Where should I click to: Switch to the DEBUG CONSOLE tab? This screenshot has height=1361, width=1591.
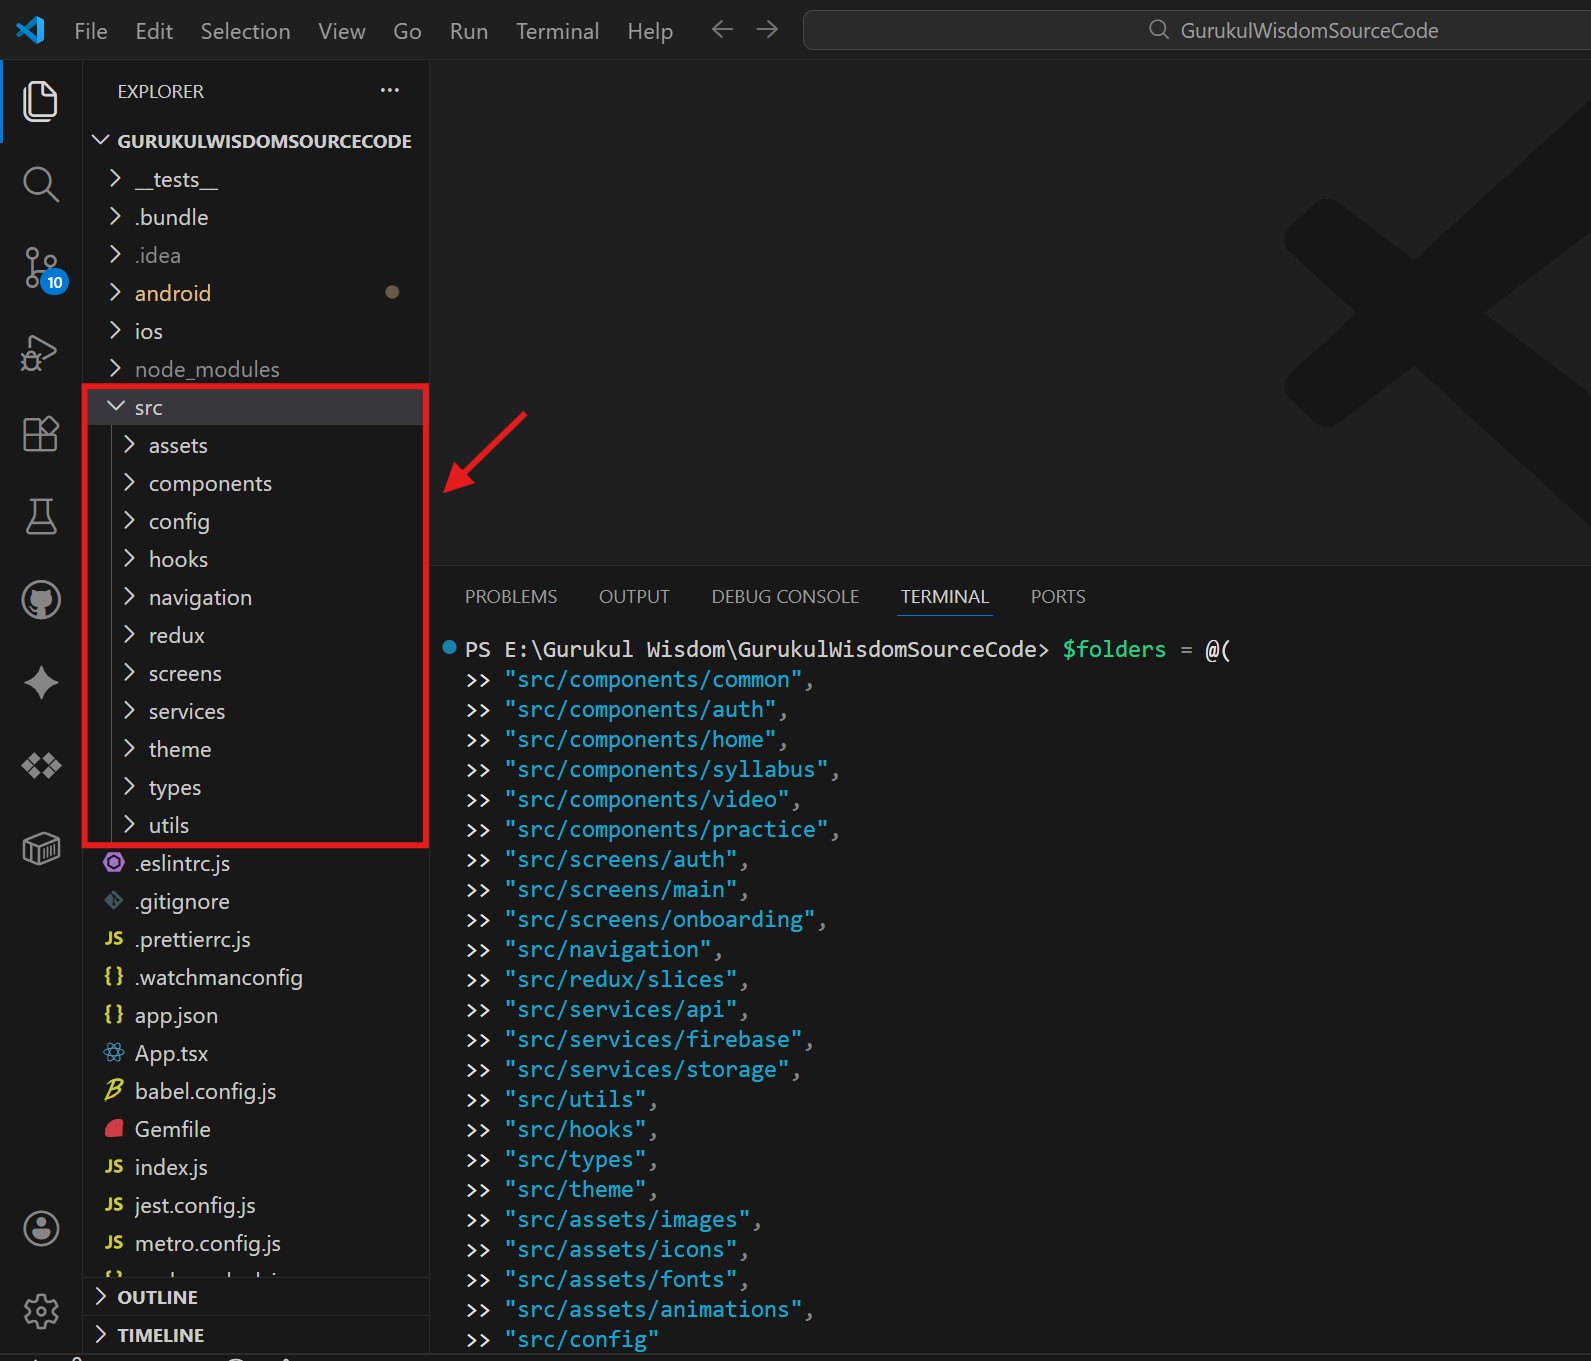pyautogui.click(x=785, y=597)
